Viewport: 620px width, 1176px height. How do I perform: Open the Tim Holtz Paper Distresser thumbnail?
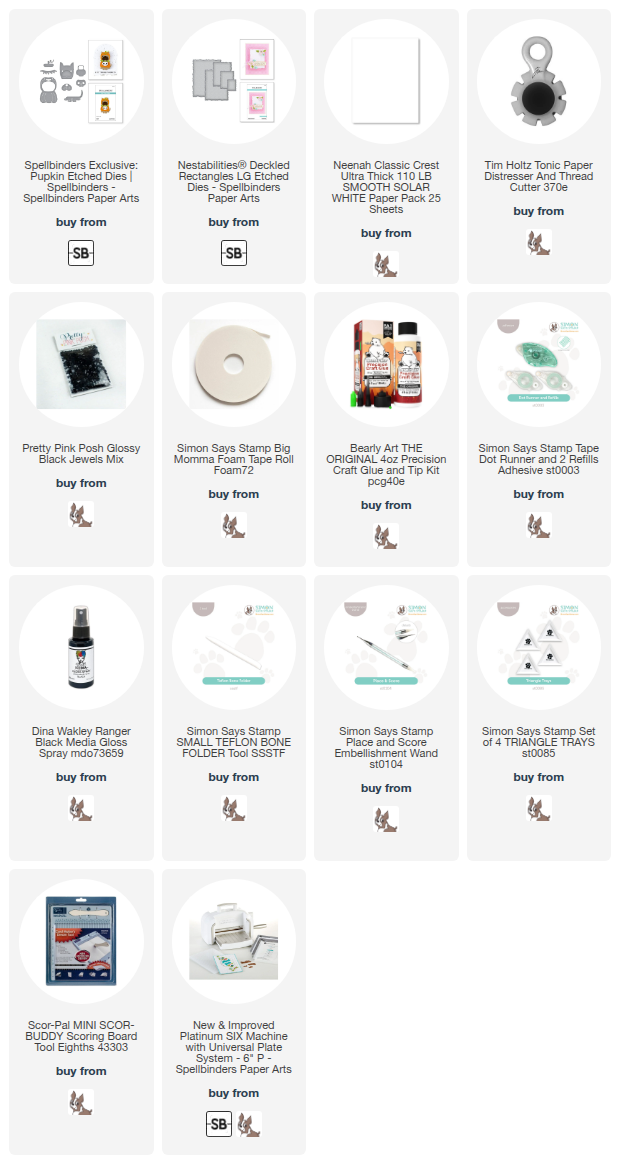point(538,81)
